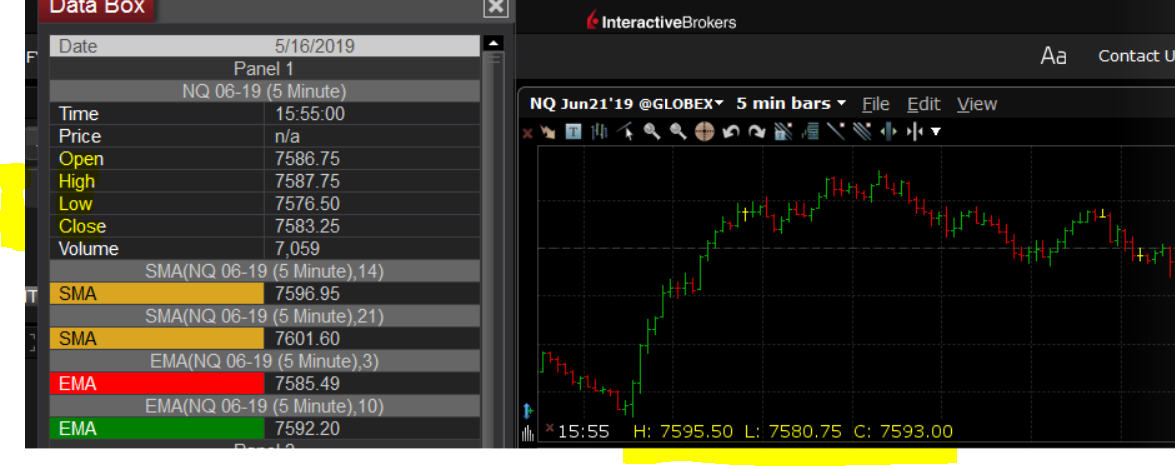Screen dimensions: 1175x469
Task: Click the red EMA 3 color swatch
Action: pyautogui.click(x=157, y=384)
